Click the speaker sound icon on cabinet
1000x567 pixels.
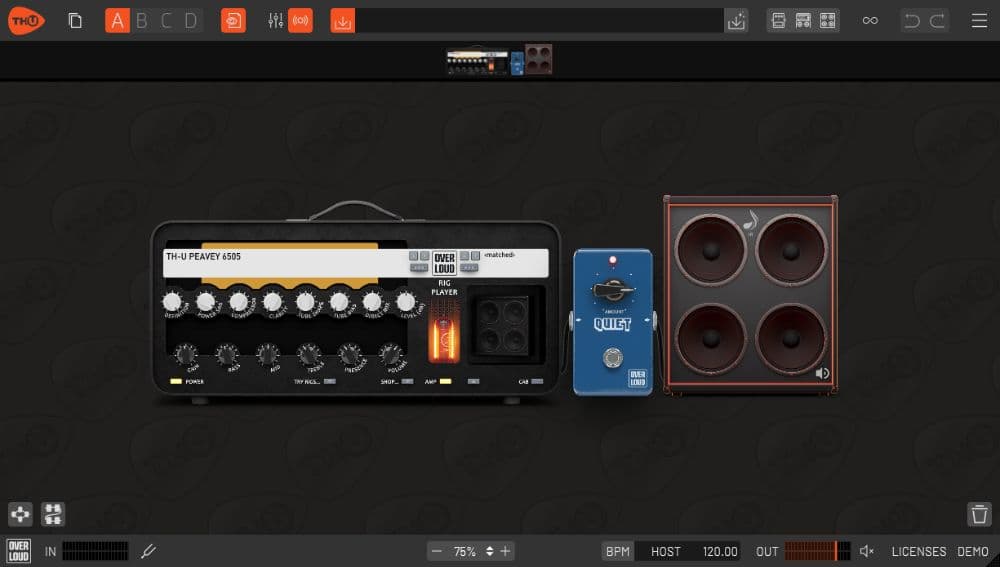(x=822, y=373)
